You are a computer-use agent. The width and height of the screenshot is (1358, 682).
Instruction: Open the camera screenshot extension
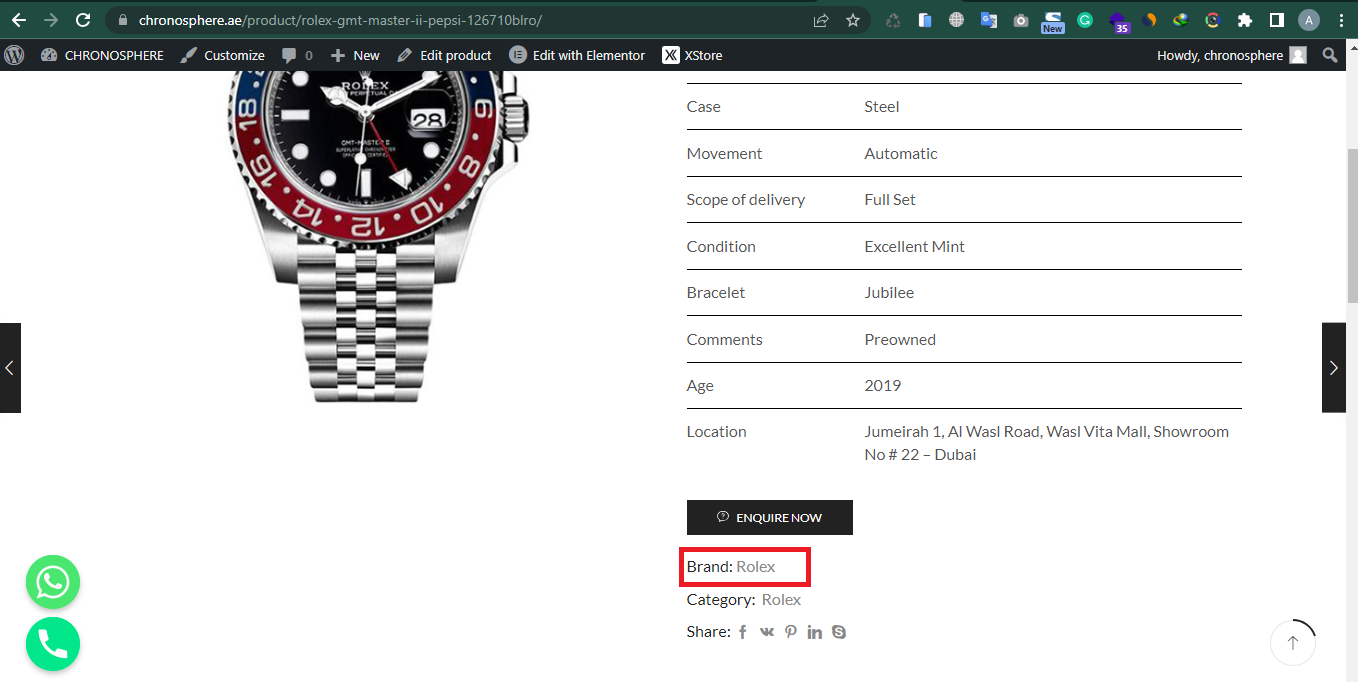(x=1021, y=20)
